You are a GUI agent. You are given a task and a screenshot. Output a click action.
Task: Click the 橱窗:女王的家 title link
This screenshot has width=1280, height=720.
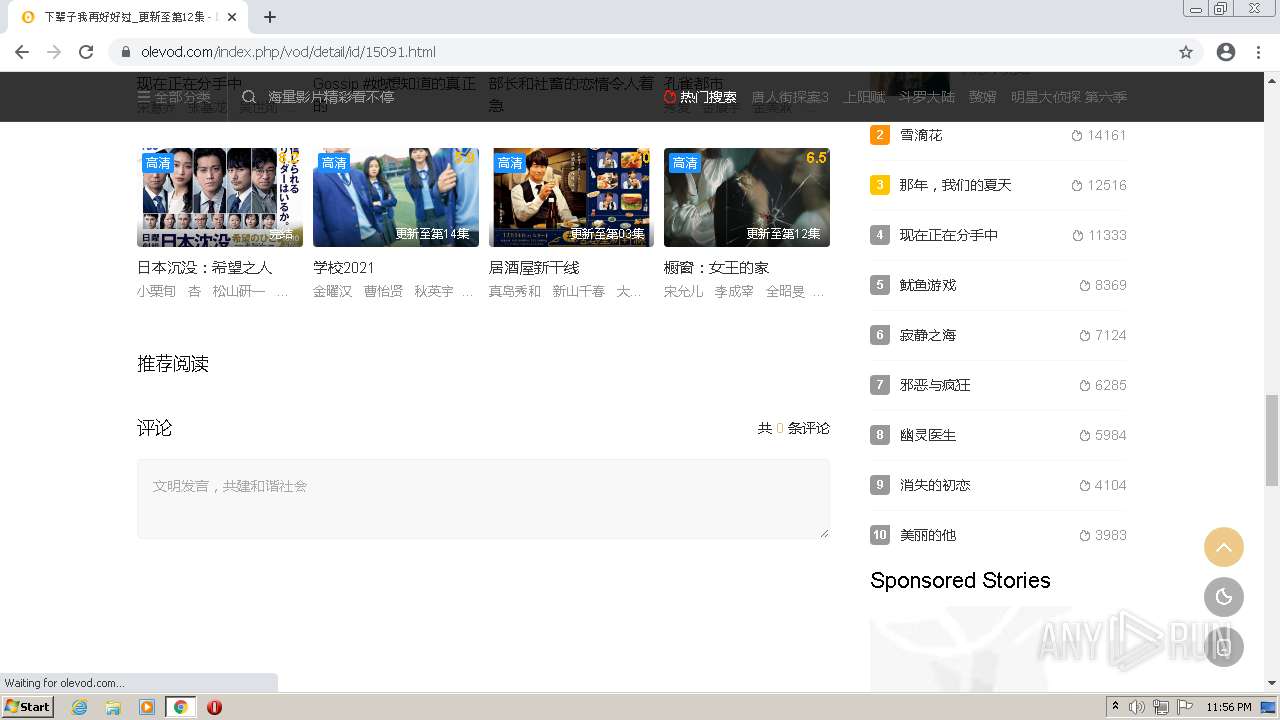pyautogui.click(x=717, y=268)
